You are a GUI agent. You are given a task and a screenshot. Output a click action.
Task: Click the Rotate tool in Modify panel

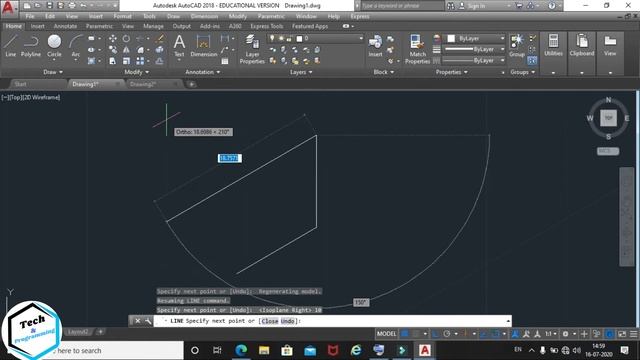pos(126,38)
